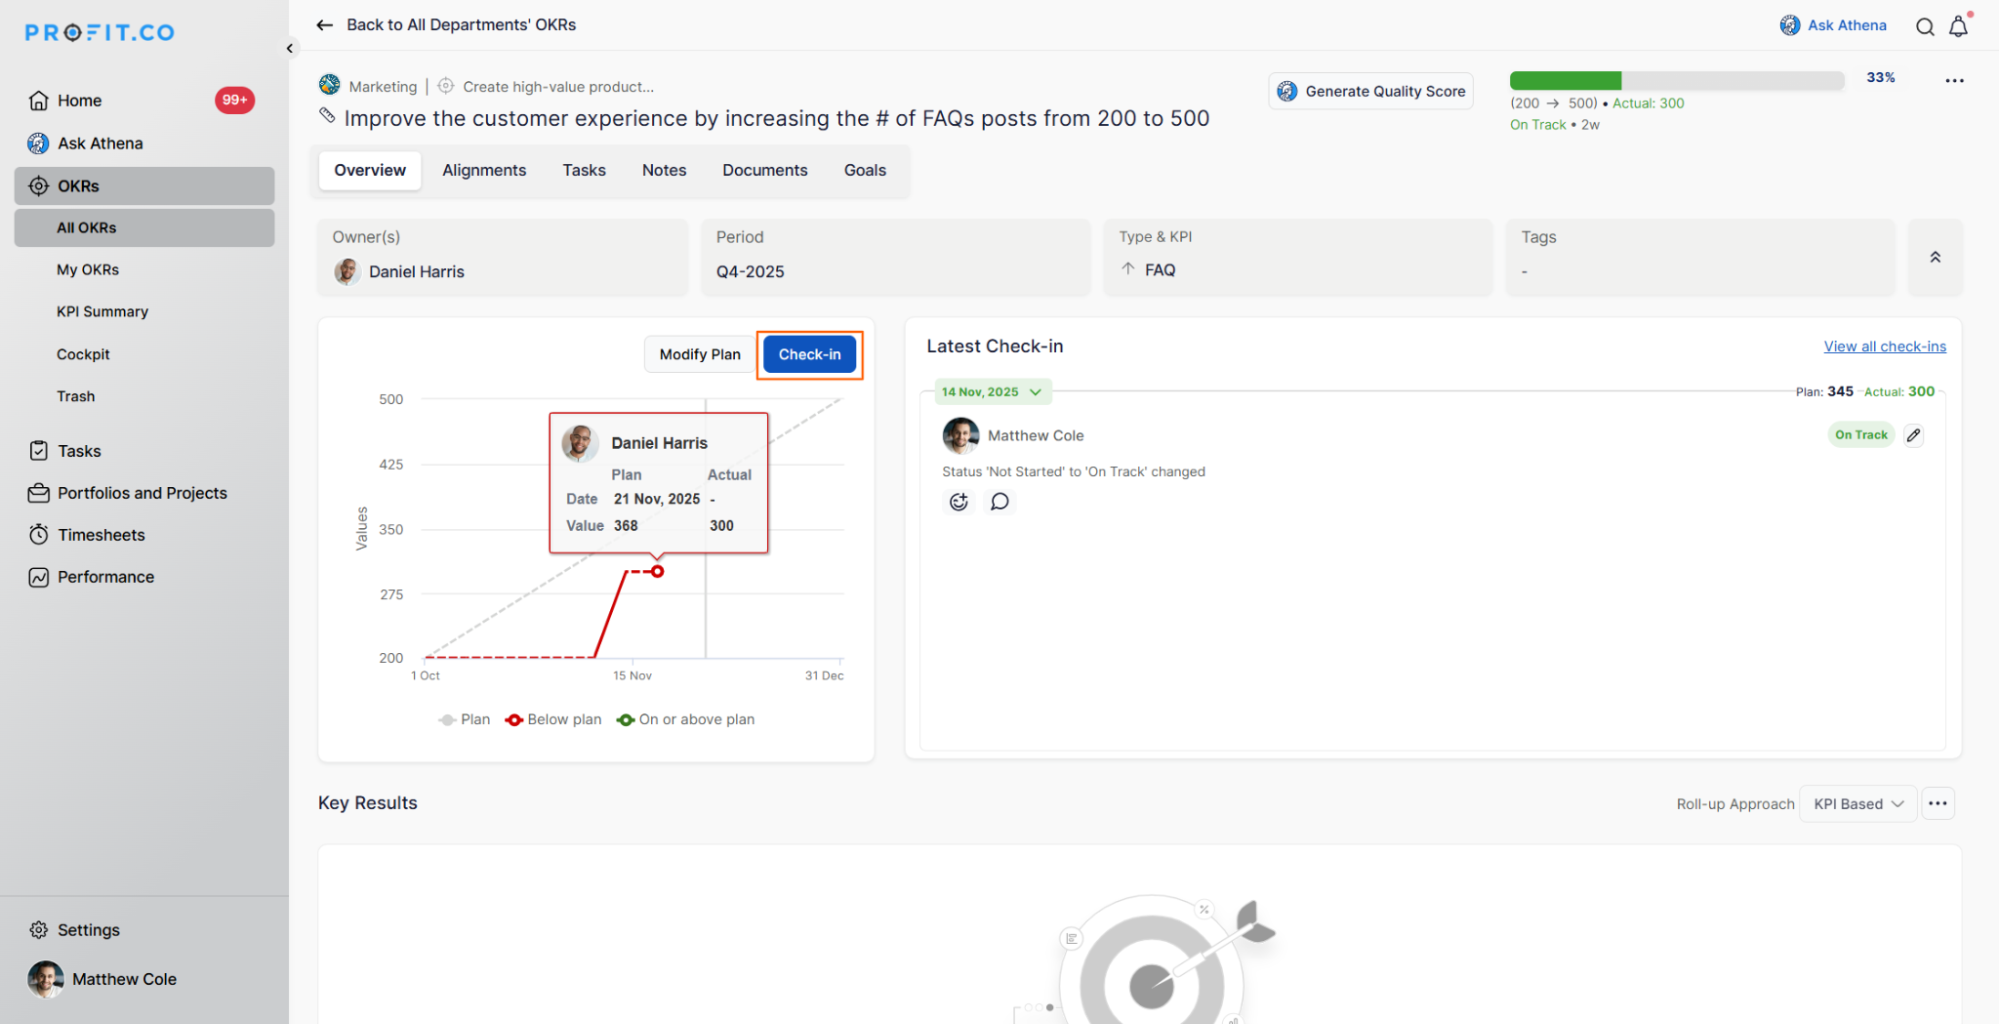1999x1024 pixels.
Task: Switch to the Goals tab
Action: coord(865,170)
